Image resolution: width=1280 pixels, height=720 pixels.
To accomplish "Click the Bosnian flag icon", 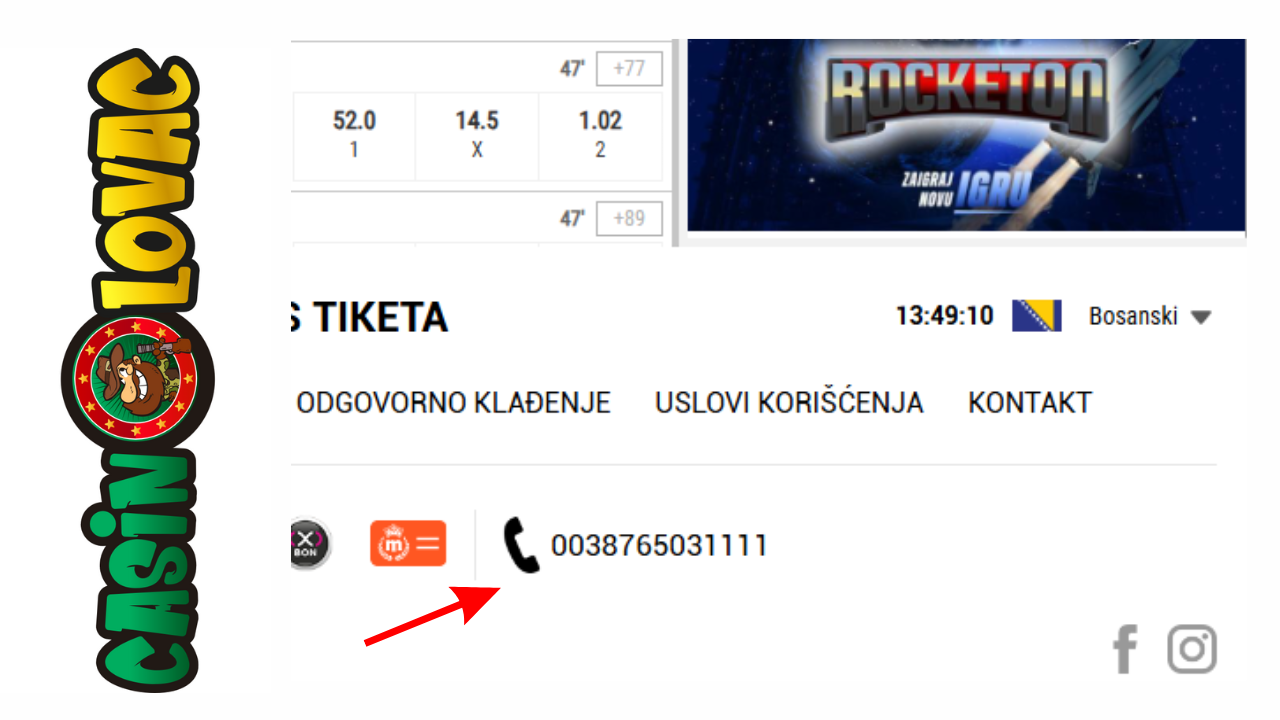I will click(1036, 316).
